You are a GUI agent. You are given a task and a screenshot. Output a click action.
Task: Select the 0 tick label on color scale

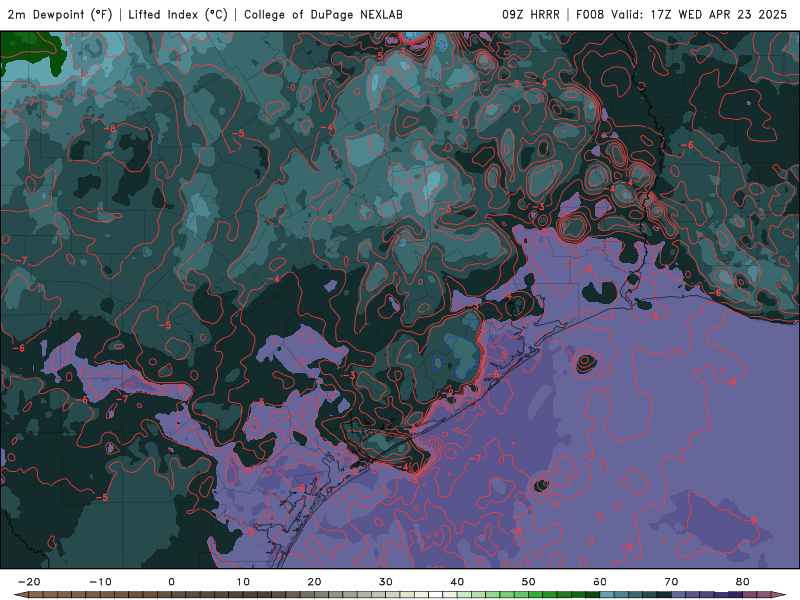pyautogui.click(x=171, y=582)
